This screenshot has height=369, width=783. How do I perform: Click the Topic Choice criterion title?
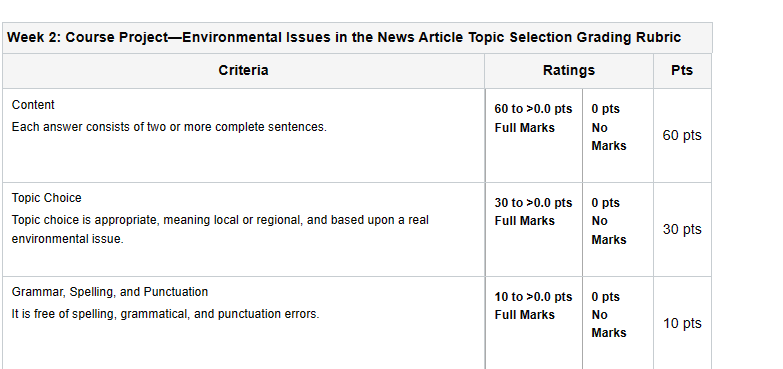pos(46,198)
